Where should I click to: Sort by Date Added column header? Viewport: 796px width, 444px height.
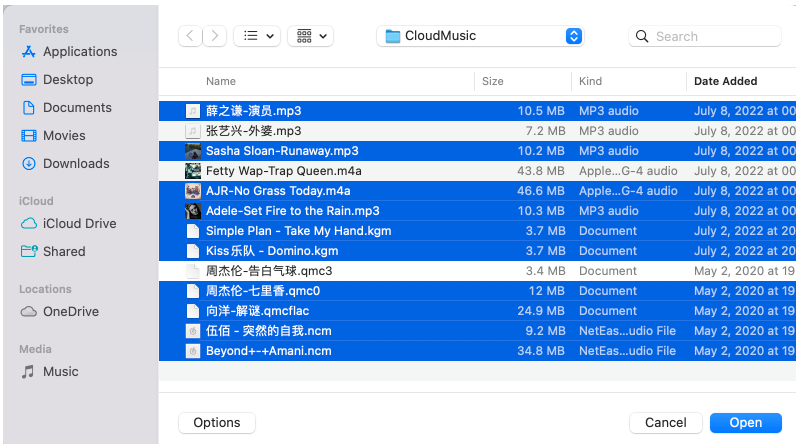click(x=725, y=81)
